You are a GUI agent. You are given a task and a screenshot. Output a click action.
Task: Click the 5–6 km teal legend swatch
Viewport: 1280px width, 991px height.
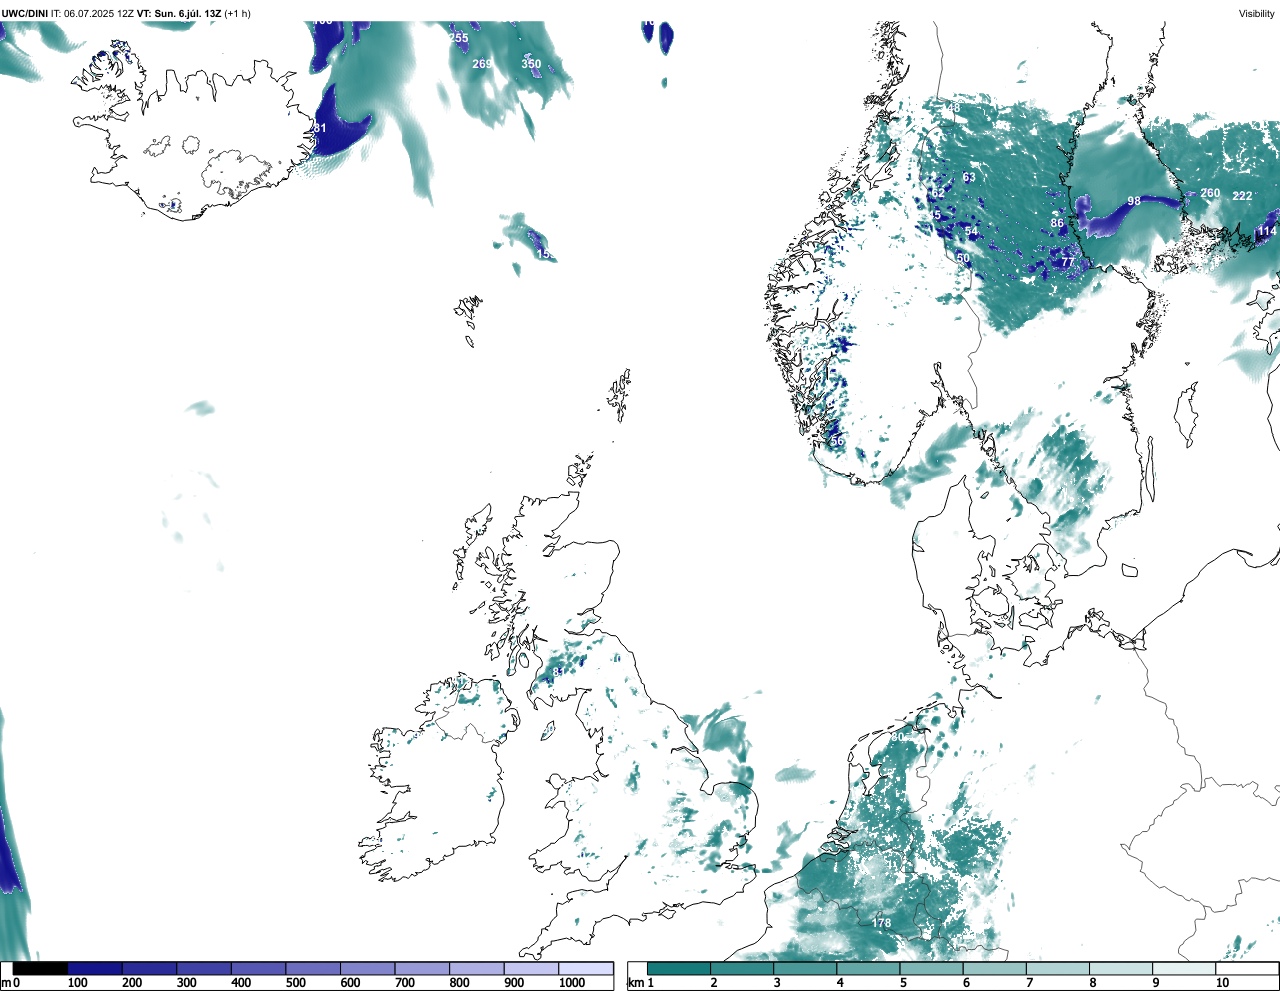[x=933, y=968]
